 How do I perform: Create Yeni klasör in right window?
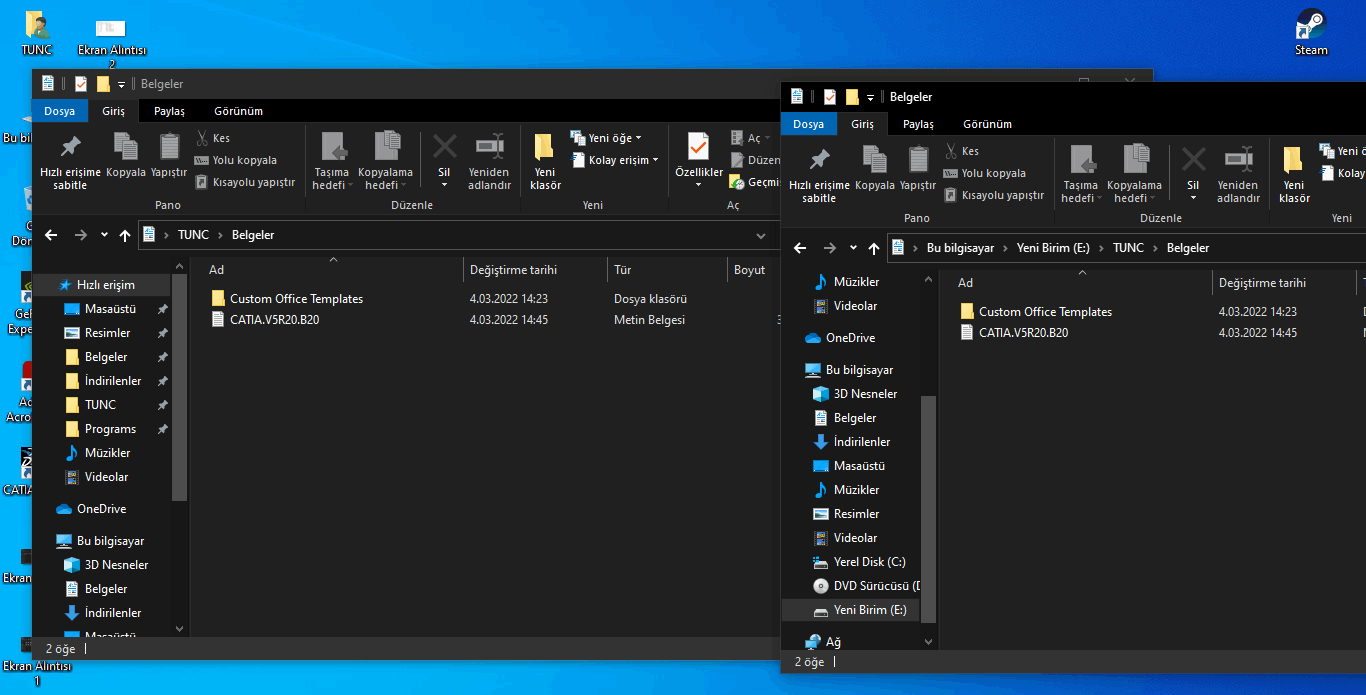tap(1294, 174)
